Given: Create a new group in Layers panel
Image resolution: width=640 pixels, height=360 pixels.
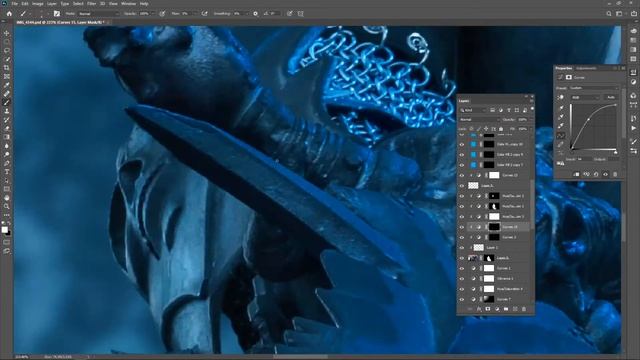Looking at the screenshot, I should [x=506, y=309].
